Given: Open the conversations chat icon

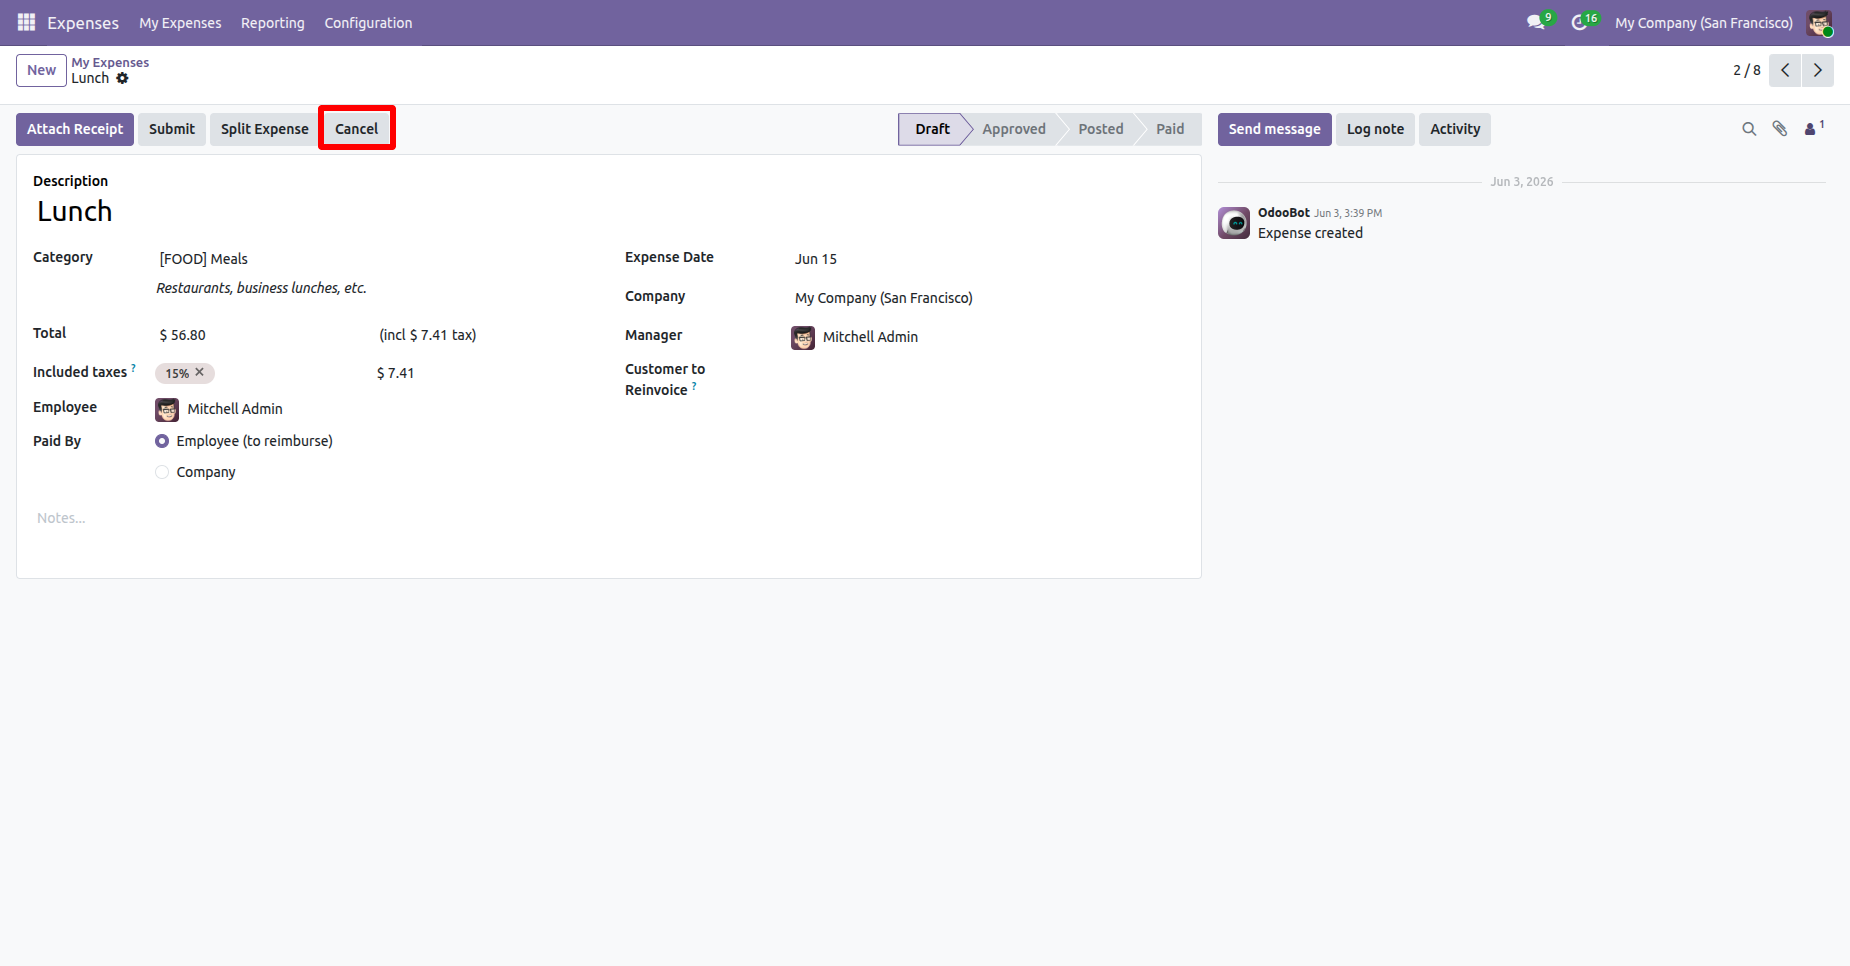Looking at the screenshot, I should 1538,22.
